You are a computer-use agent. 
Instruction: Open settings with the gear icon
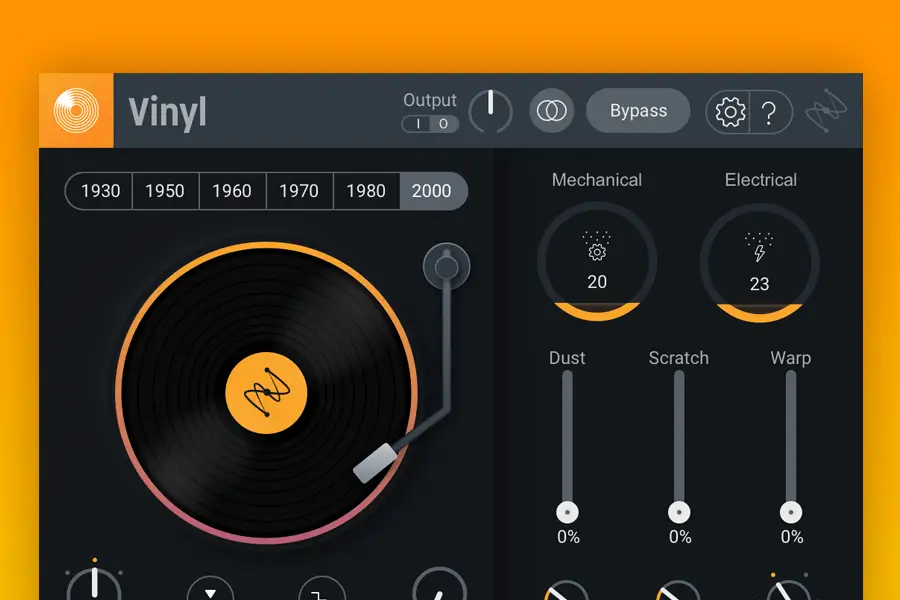(730, 112)
